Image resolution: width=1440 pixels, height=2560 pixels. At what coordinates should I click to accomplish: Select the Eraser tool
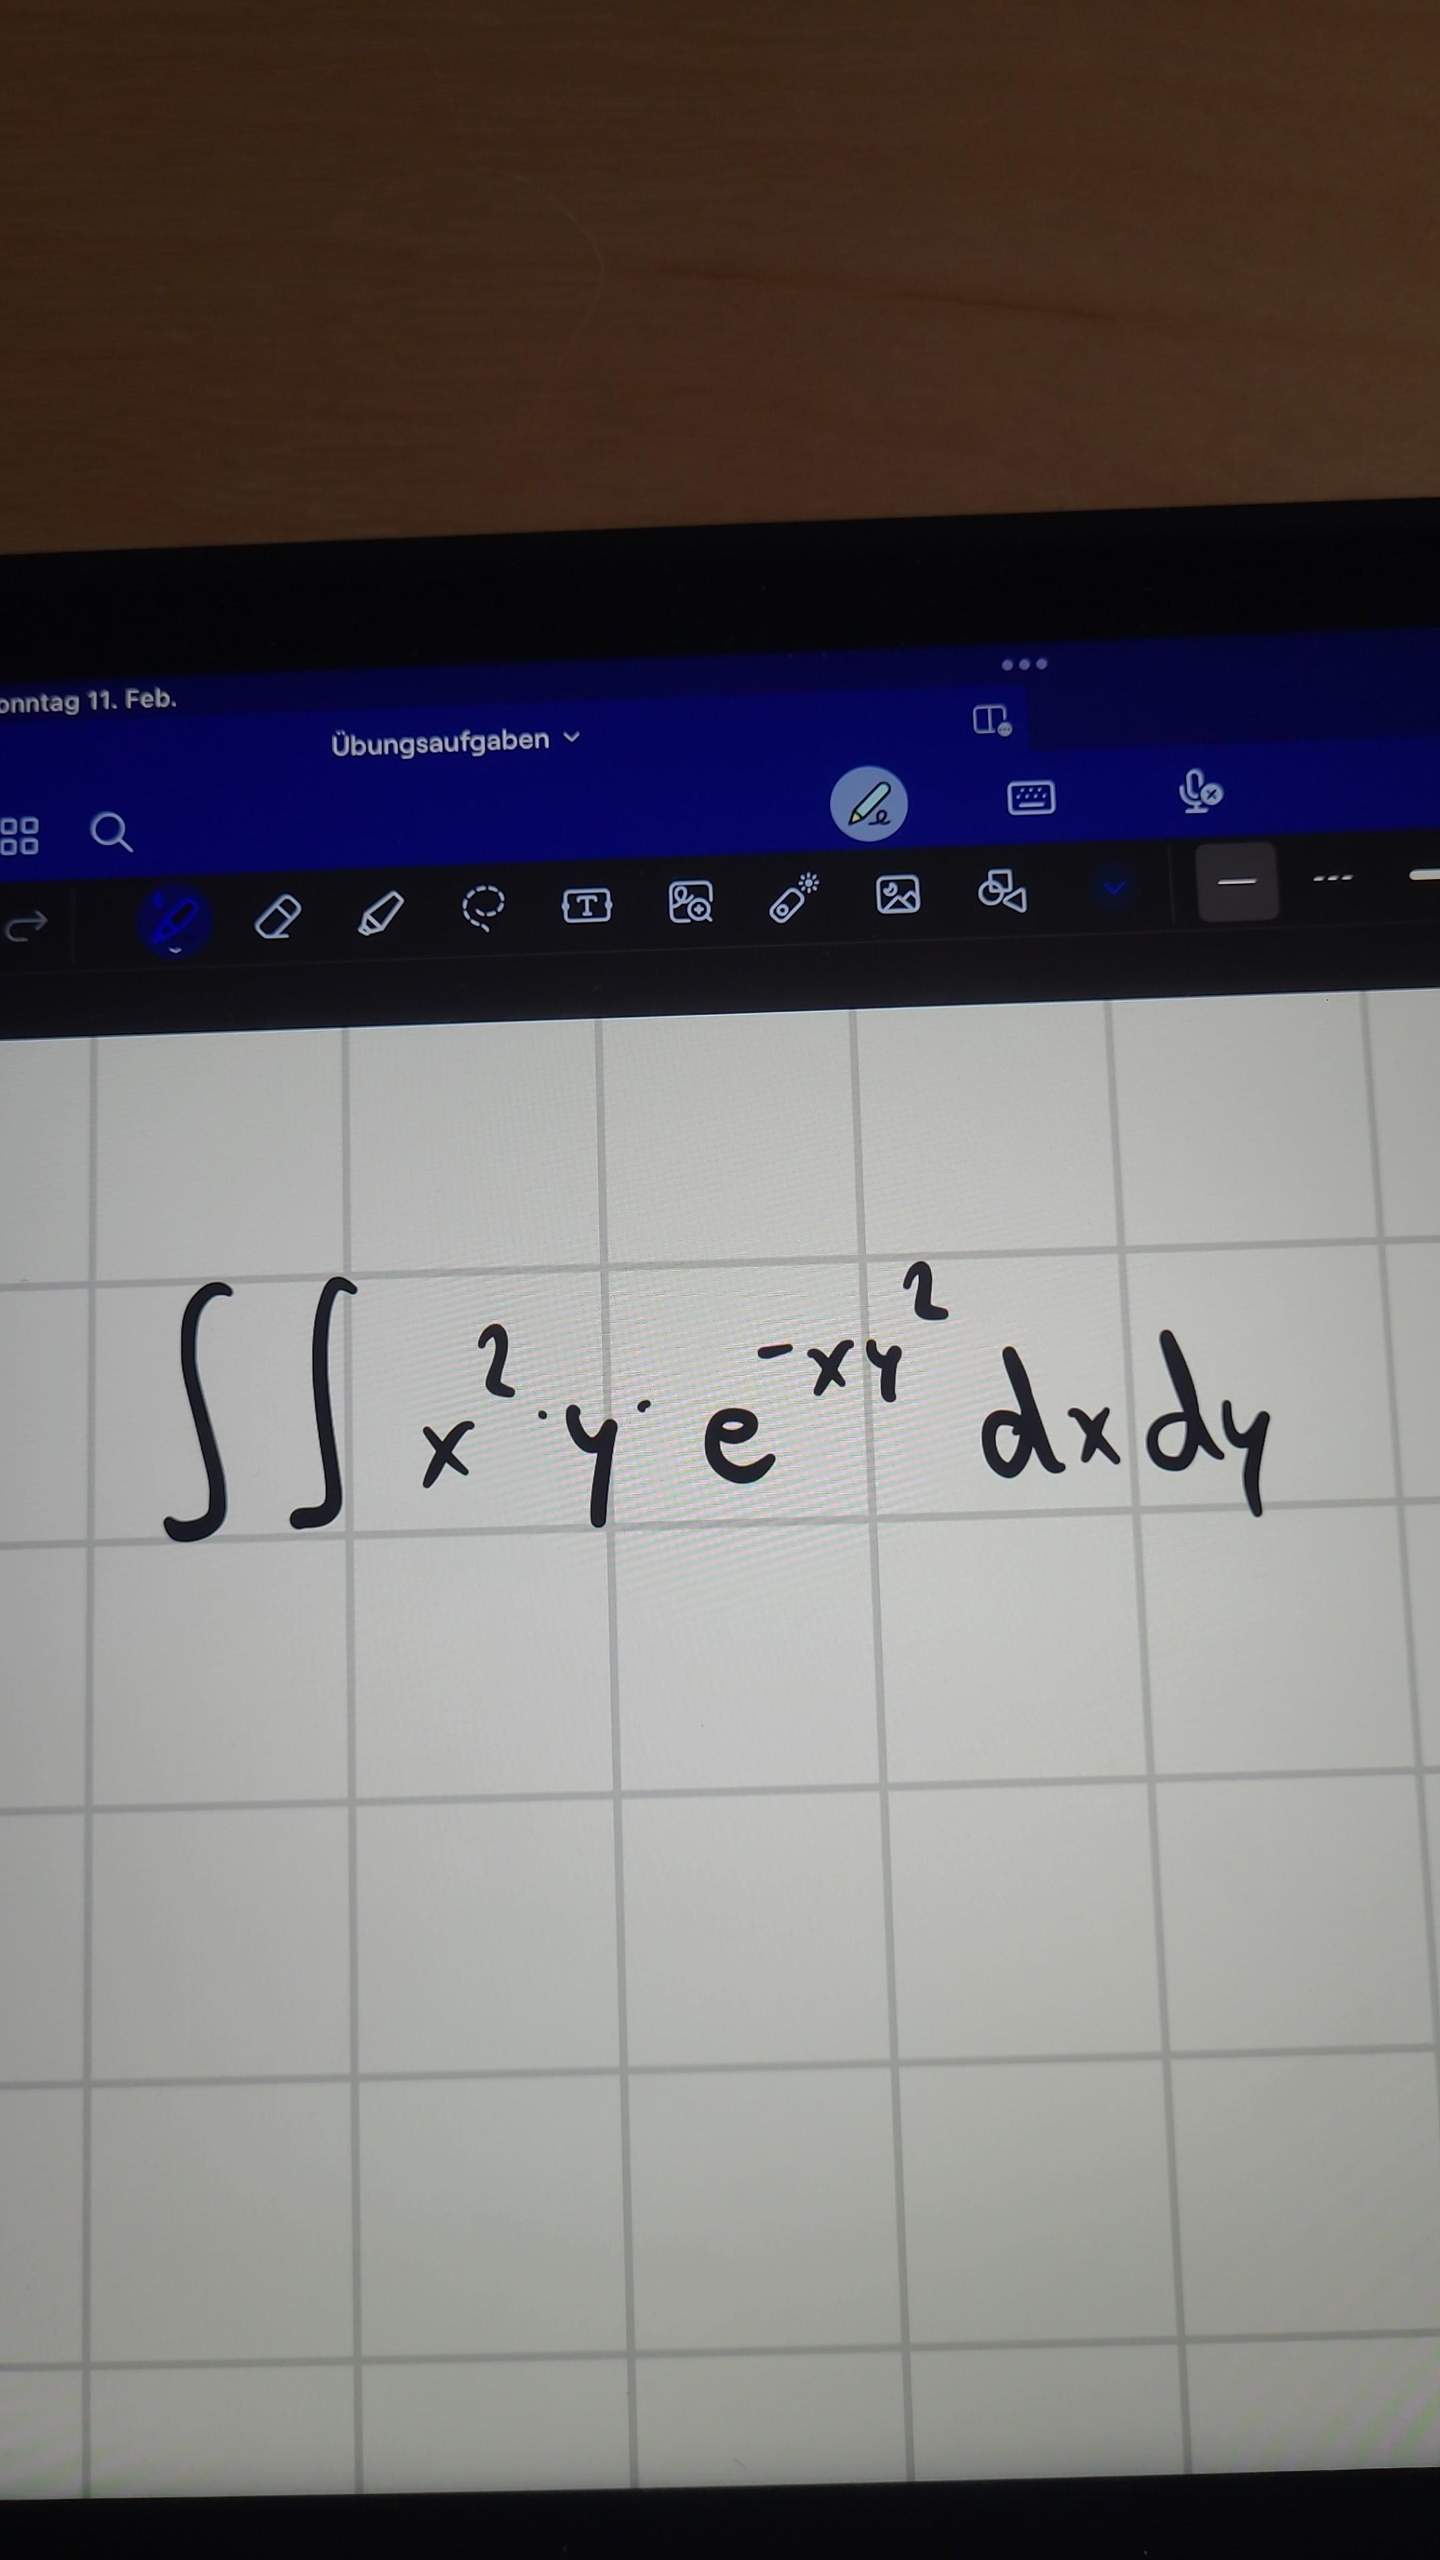click(278, 916)
